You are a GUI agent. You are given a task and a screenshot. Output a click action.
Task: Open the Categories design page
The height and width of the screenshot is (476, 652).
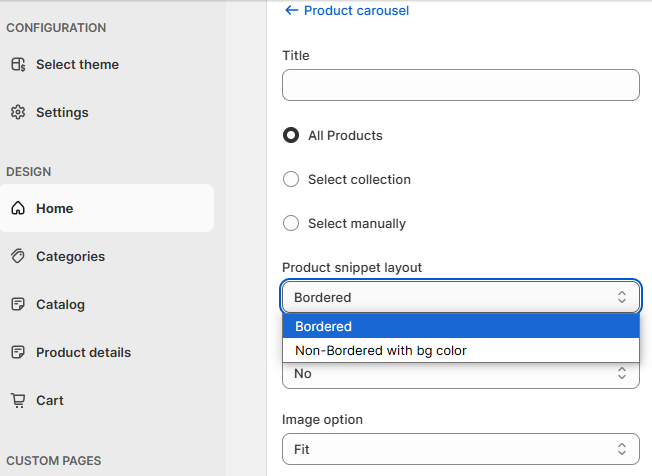click(71, 256)
